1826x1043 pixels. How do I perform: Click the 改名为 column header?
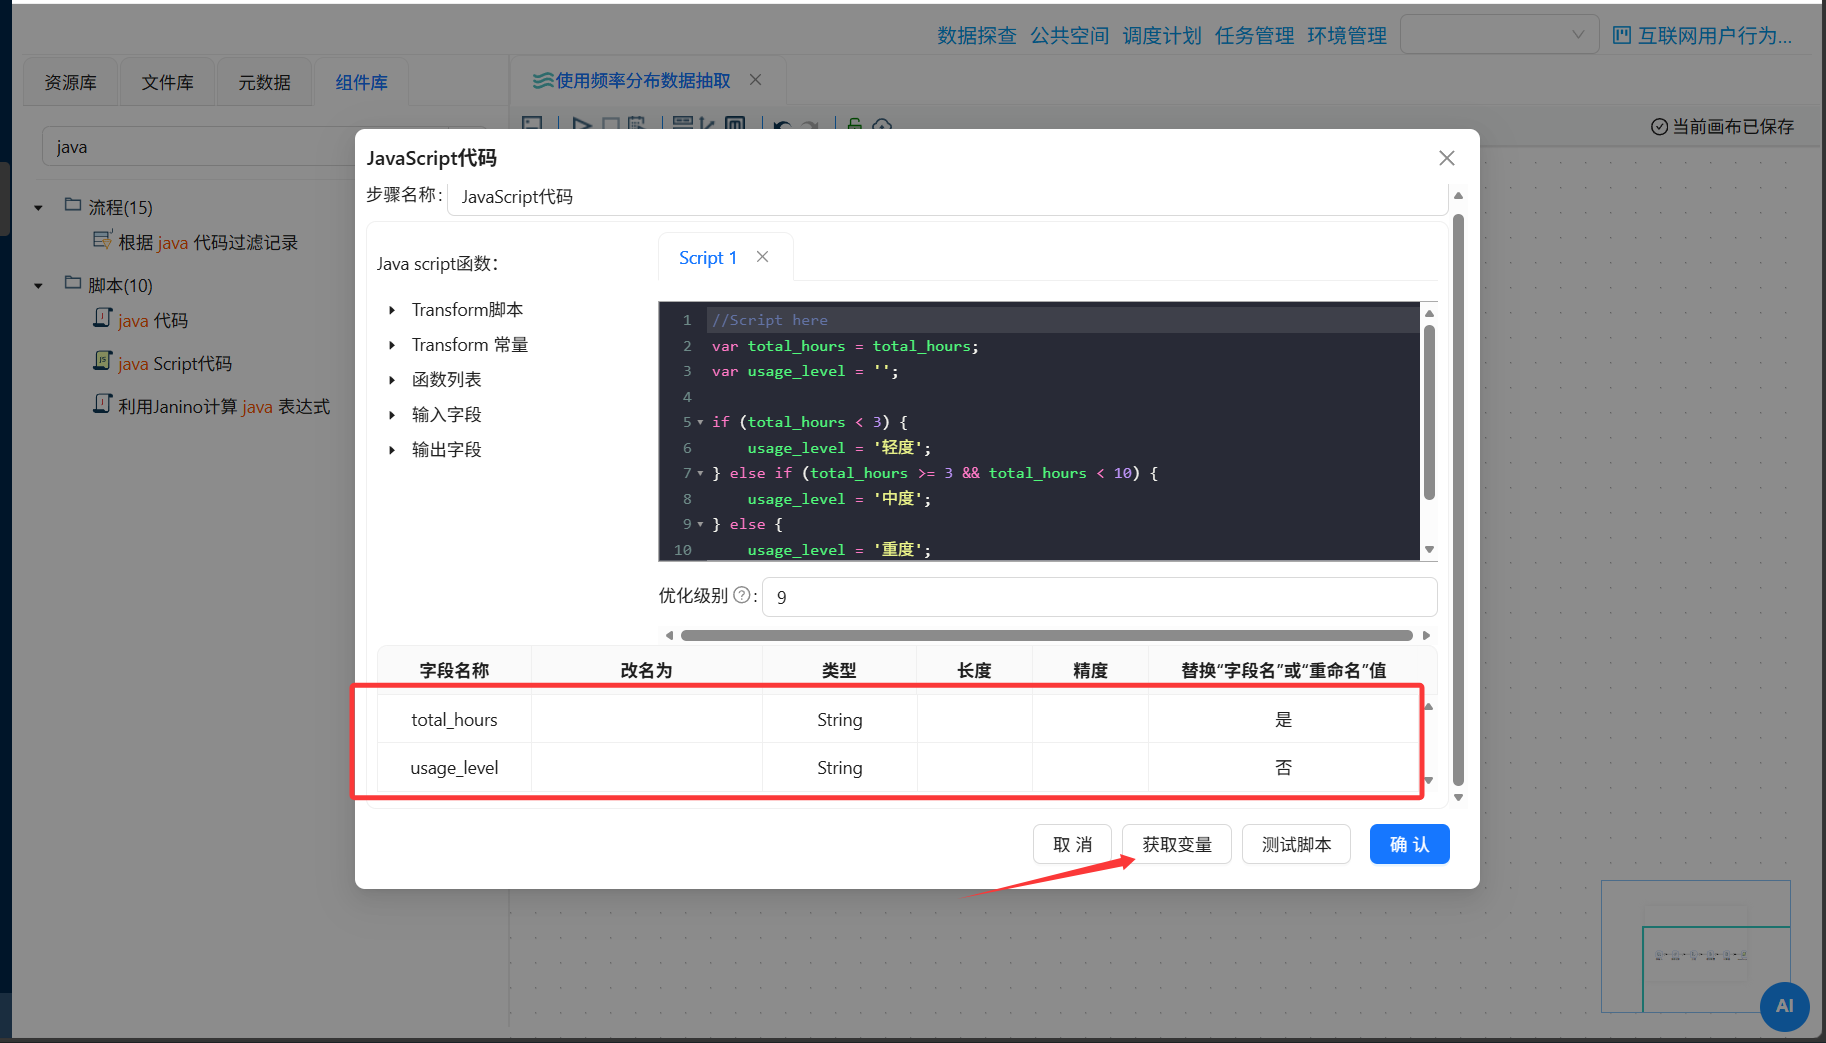646,670
